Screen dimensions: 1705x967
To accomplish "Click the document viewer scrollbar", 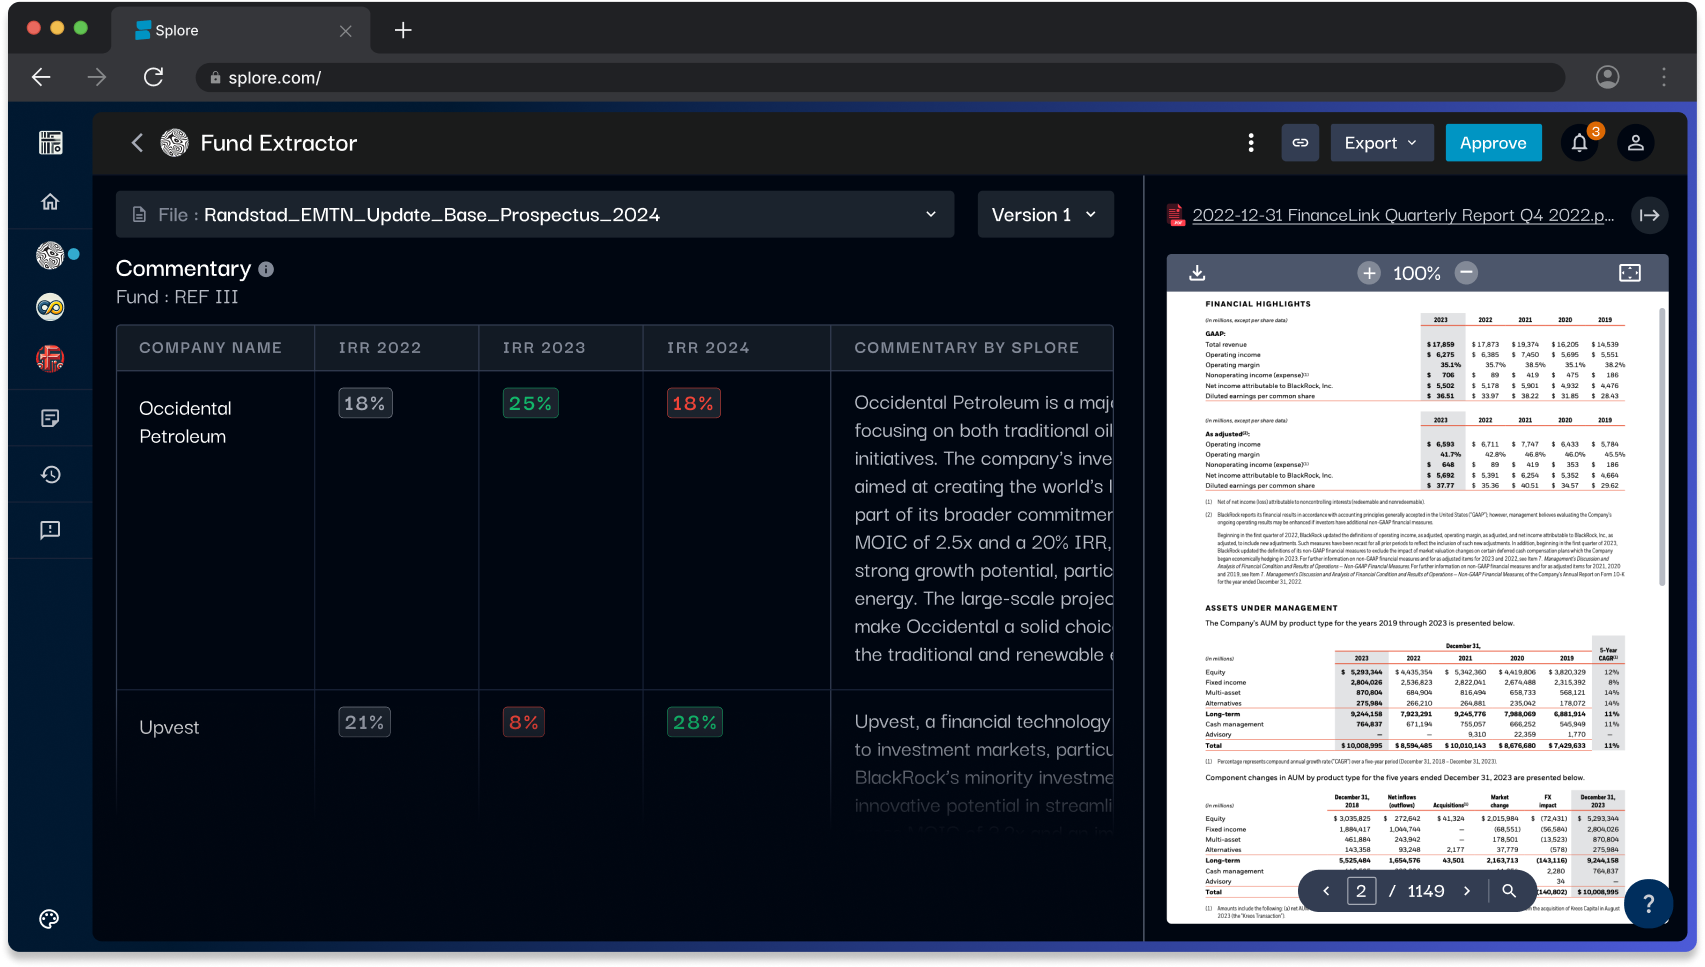I will tap(1662, 445).
